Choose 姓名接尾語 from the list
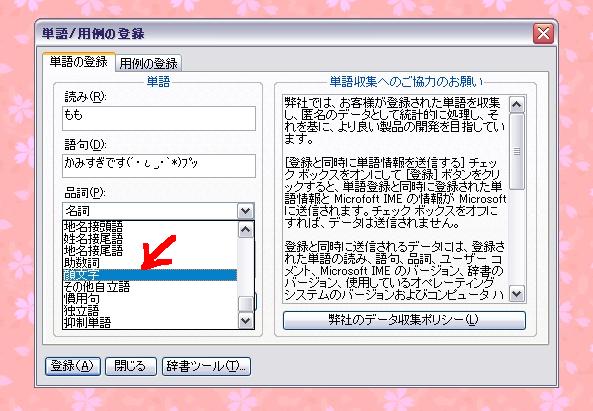The width and height of the screenshot is (593, 411). (150, 239)
